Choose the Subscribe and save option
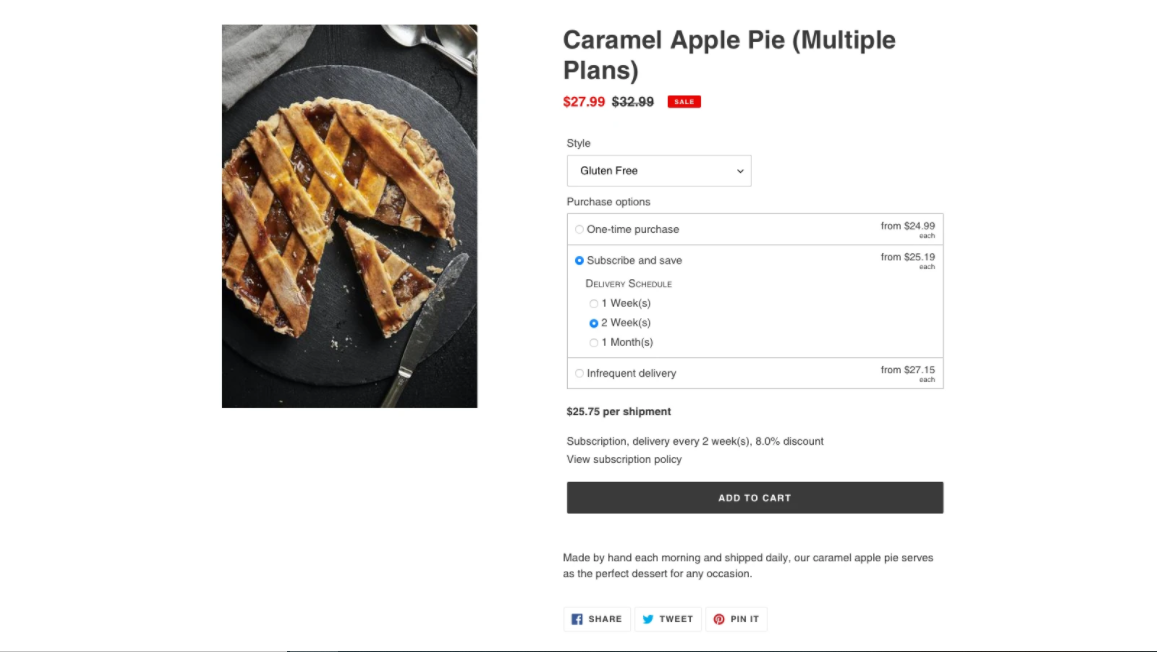This screenshot has height=652, width=1157. (580, 261)
